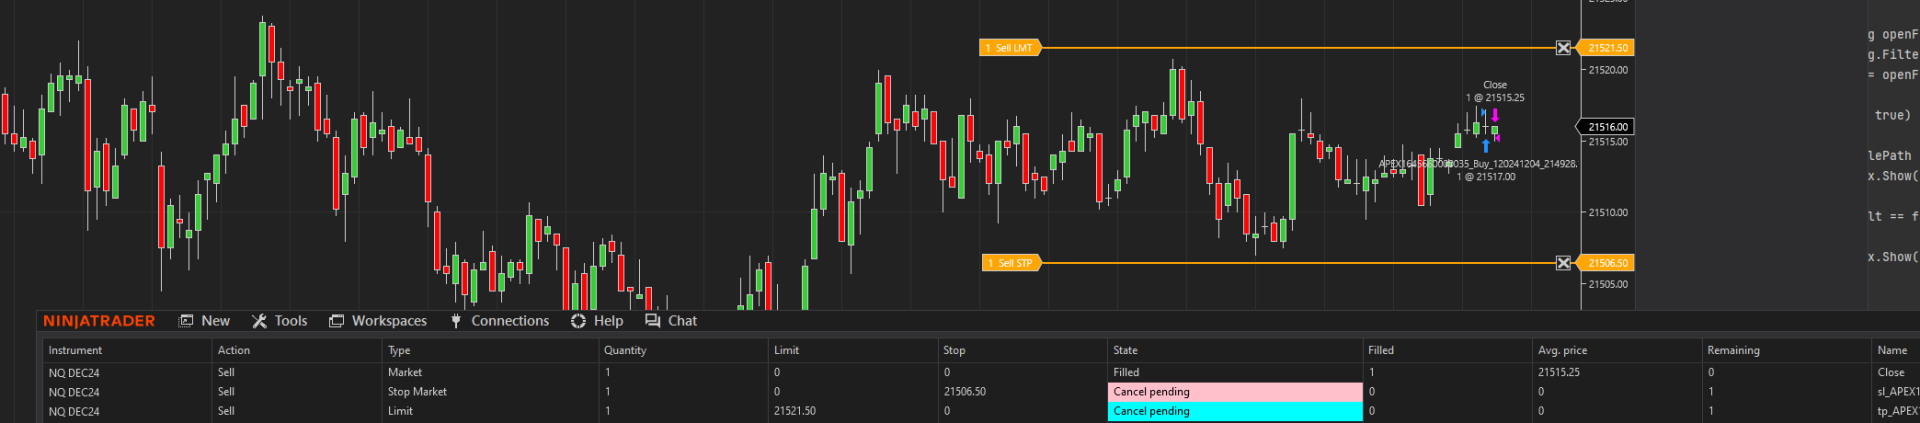Select the Sell STP order flag on chart

click(x=1013, y=263)
